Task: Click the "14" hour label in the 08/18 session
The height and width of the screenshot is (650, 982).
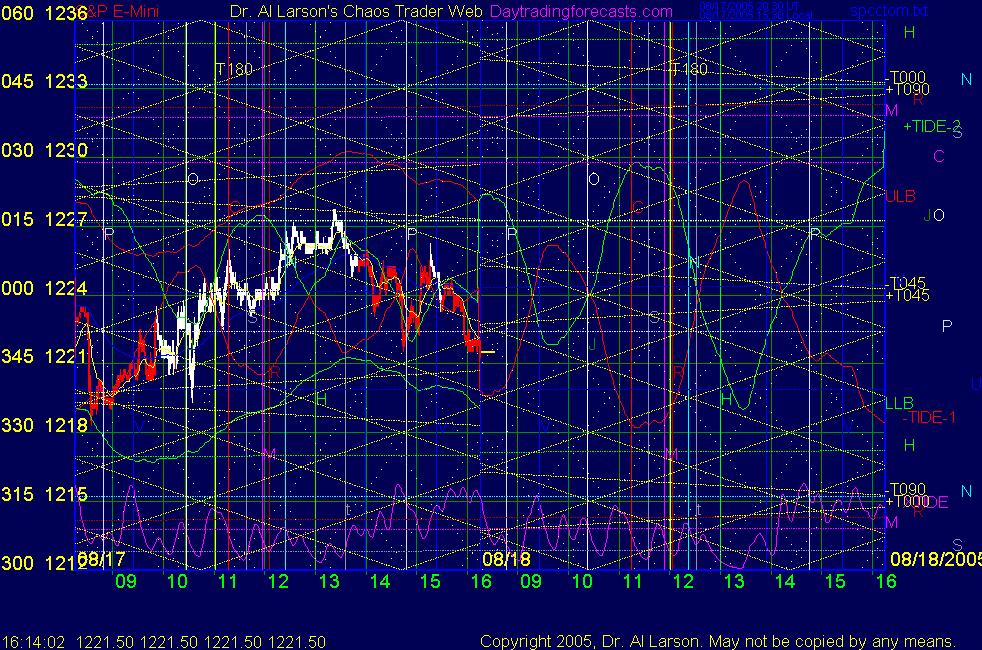Action: [x=785, y=581]
